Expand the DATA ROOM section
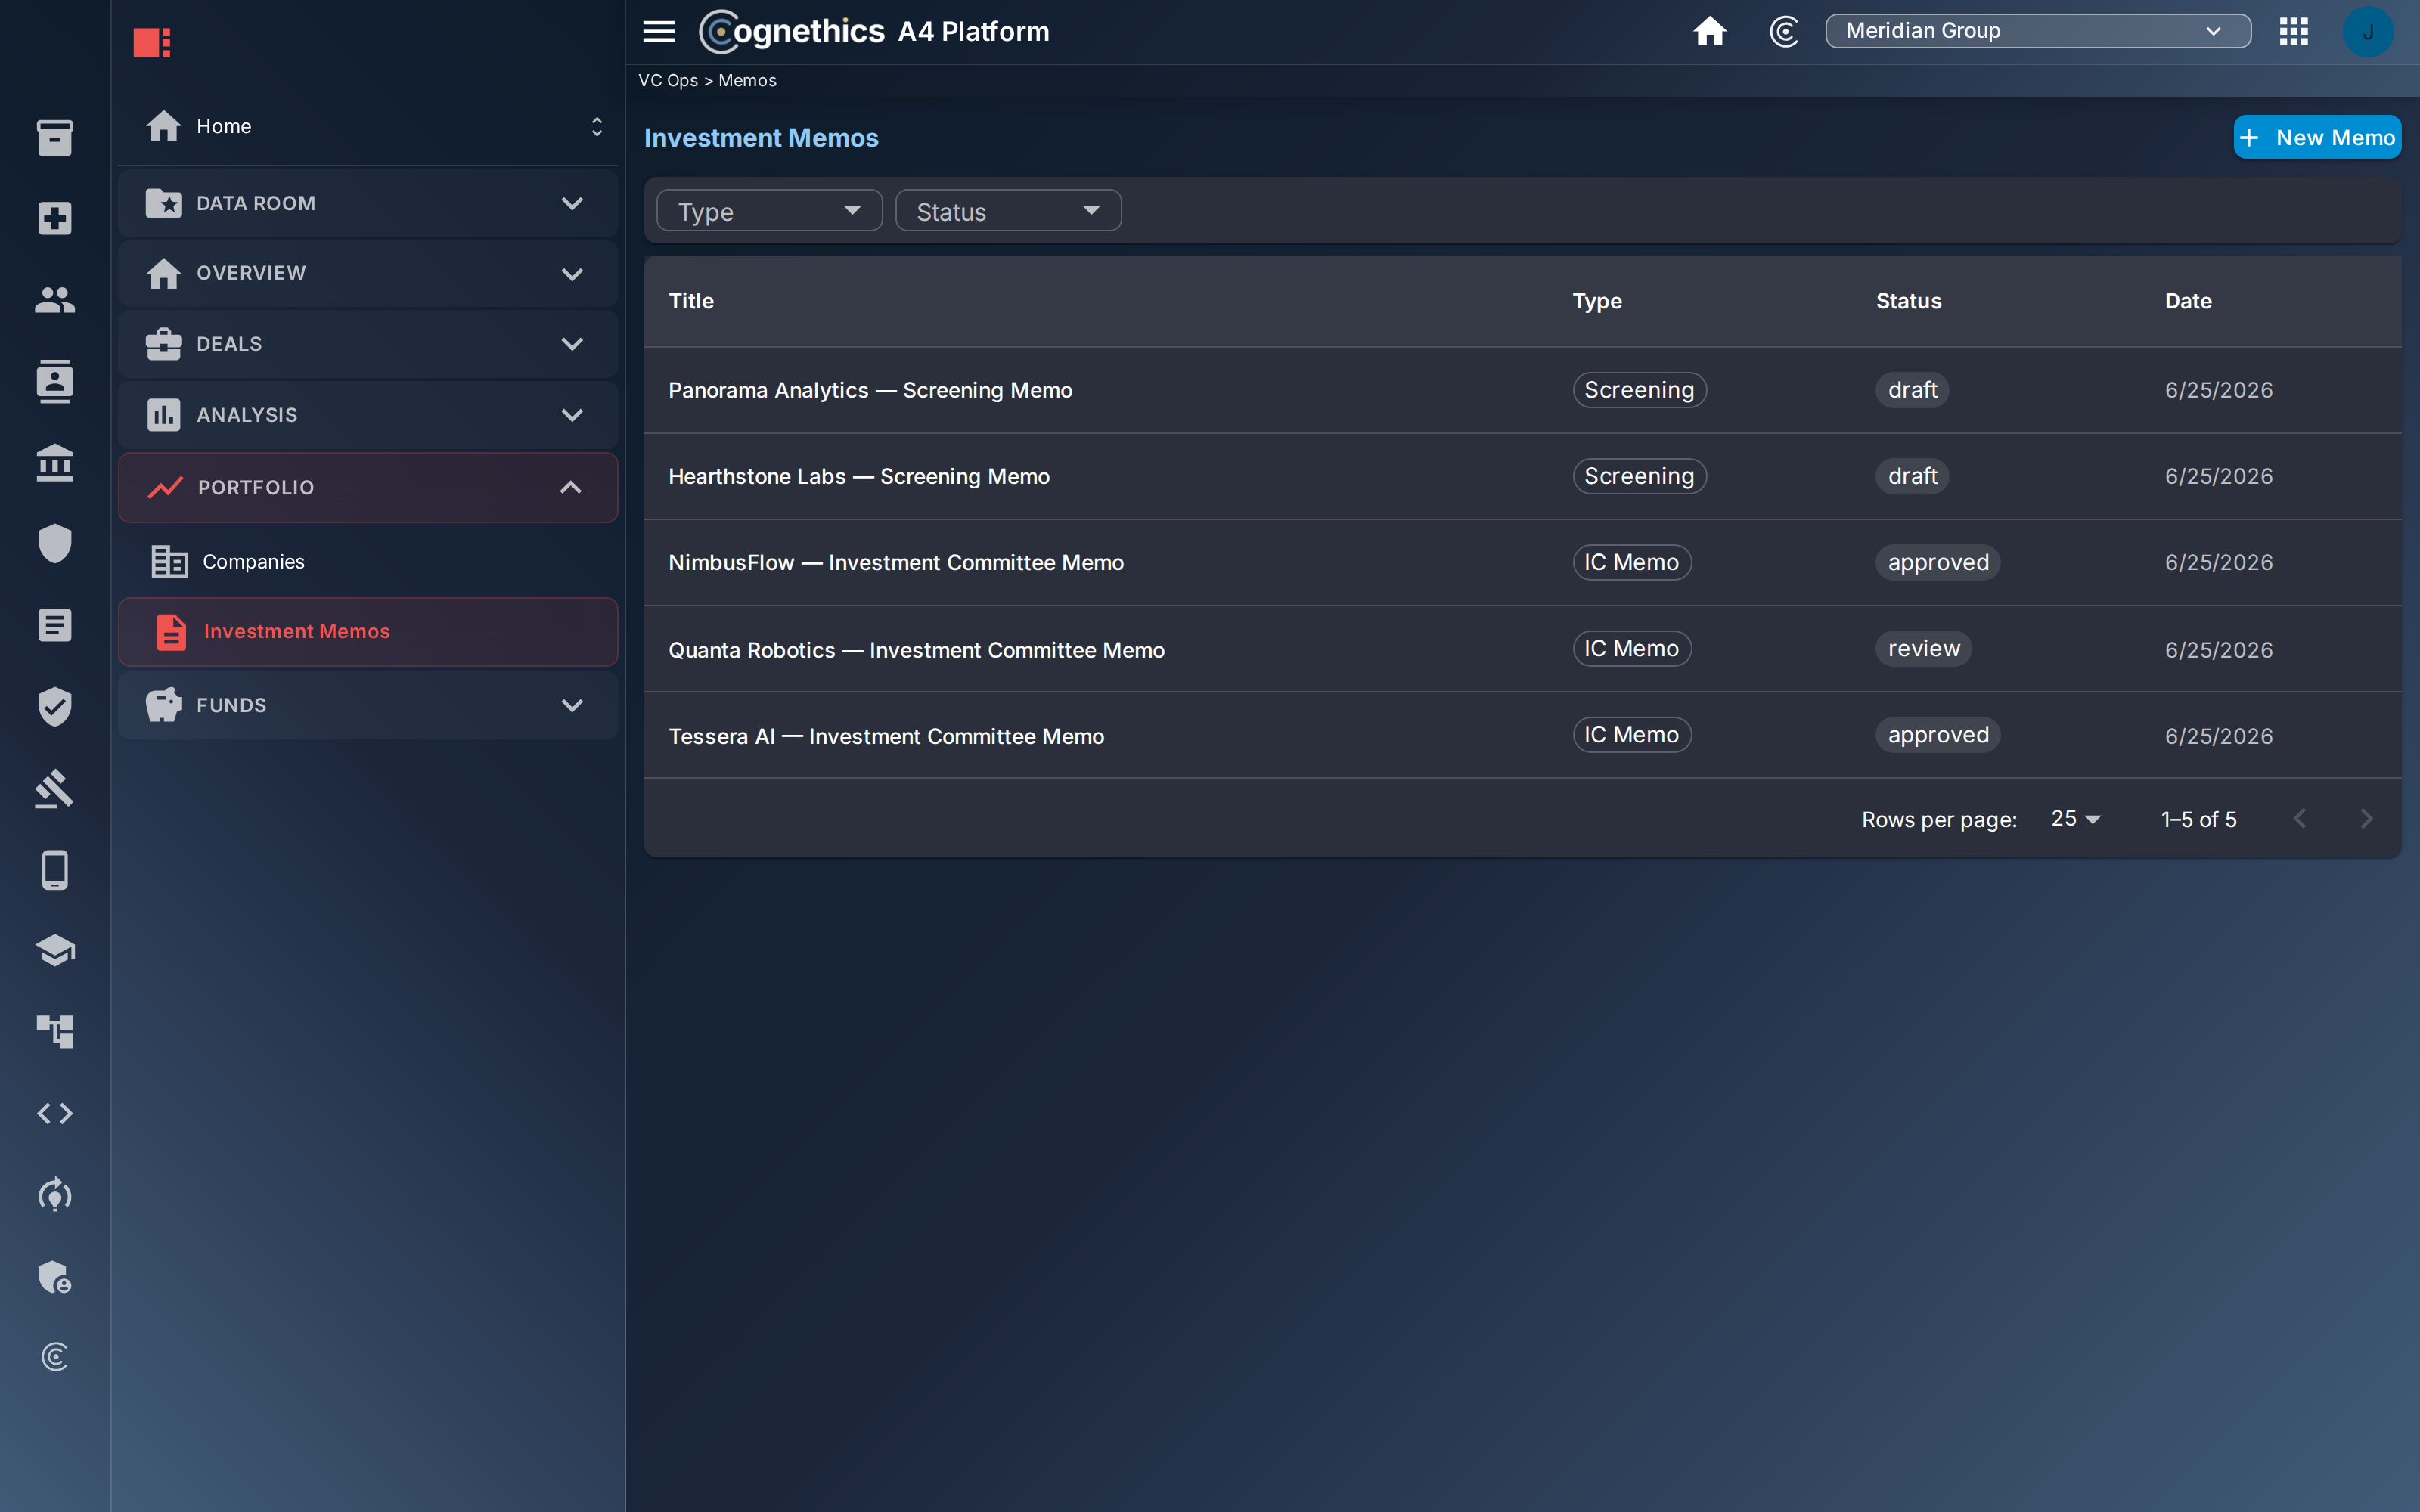 368,203
